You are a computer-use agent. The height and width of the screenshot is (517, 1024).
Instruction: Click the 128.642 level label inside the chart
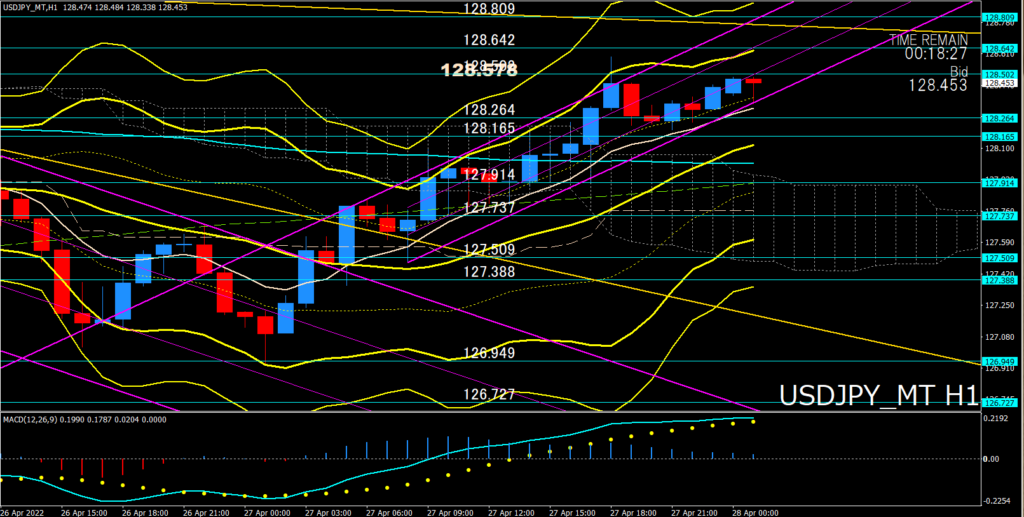coord(489,40)
